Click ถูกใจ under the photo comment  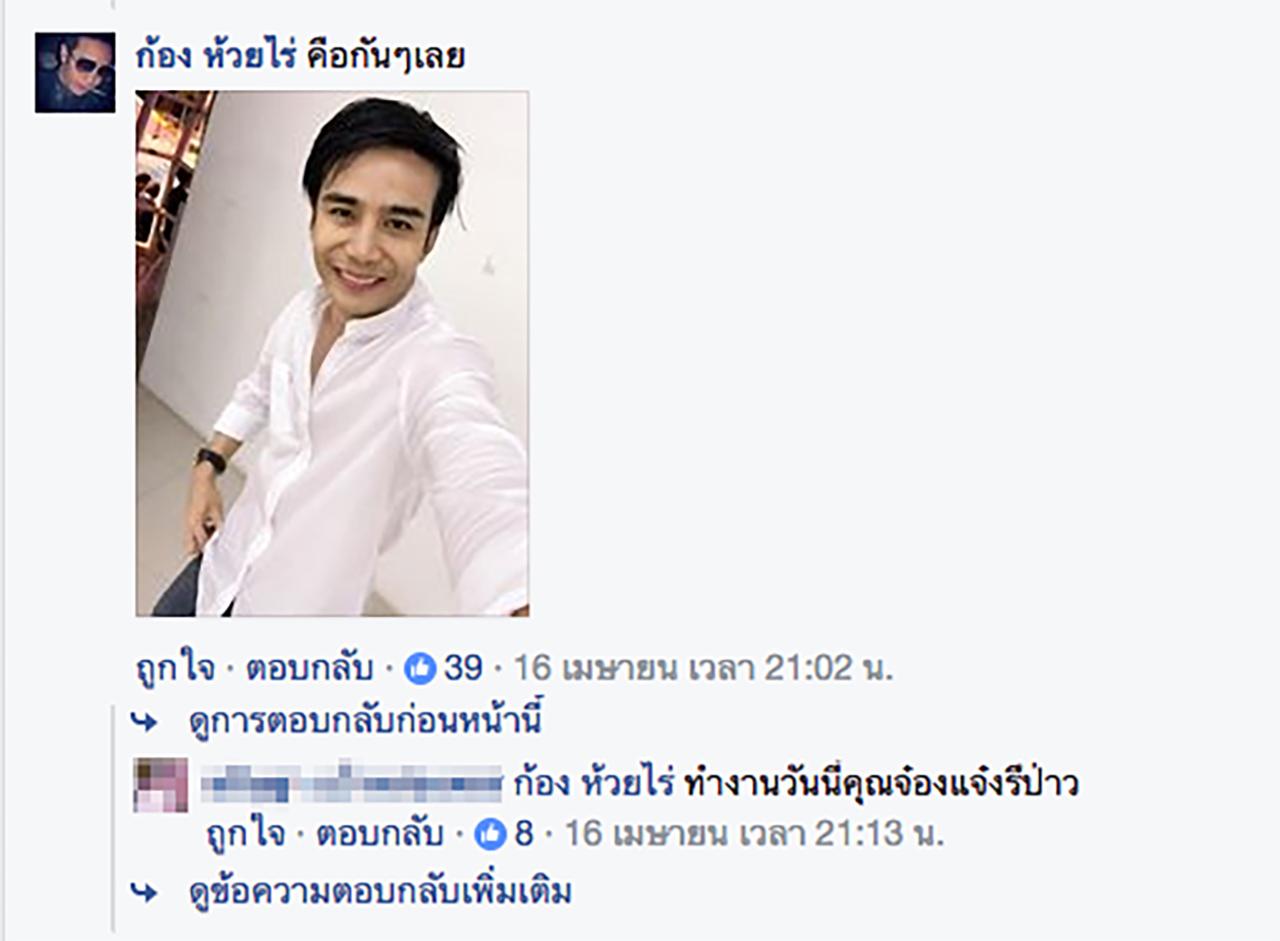tap(174, 669)
